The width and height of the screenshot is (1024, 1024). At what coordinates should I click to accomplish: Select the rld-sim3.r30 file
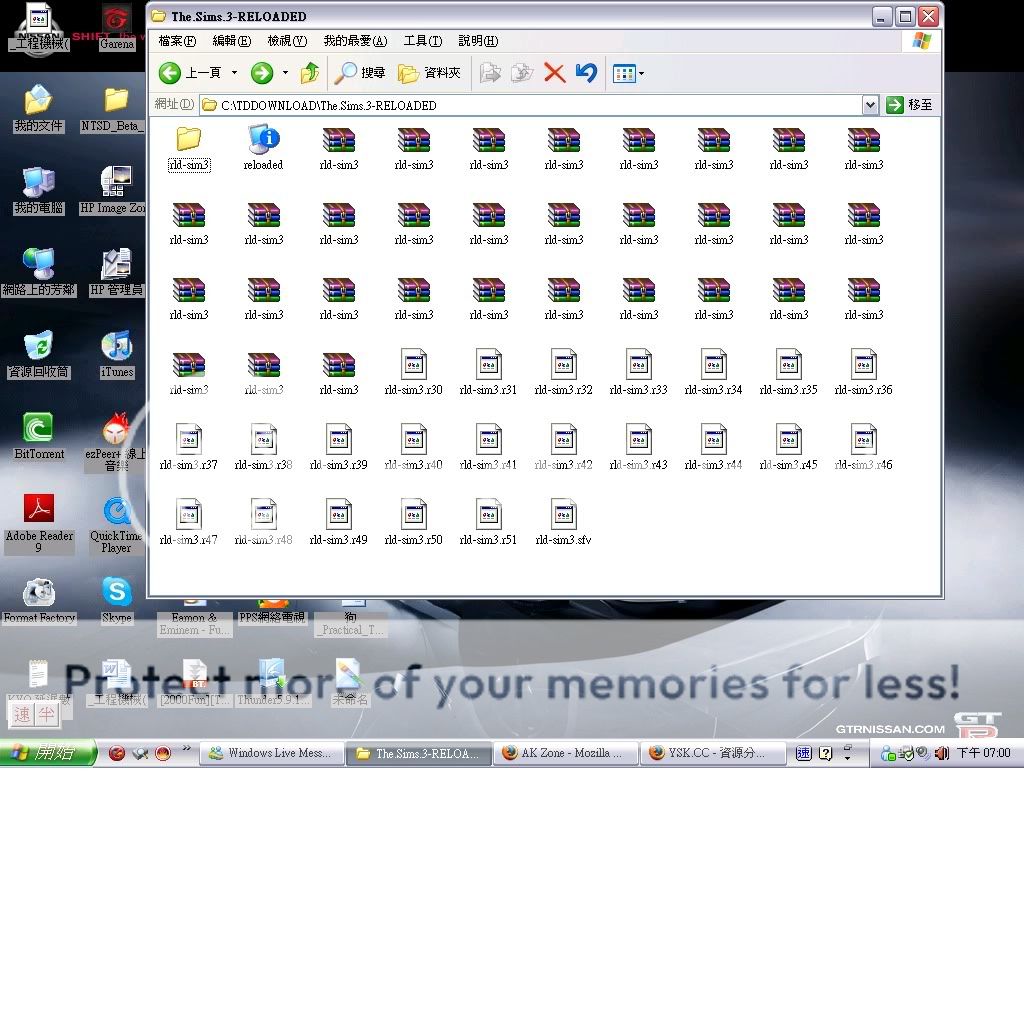pyautogui.click(x=413, y=371)
